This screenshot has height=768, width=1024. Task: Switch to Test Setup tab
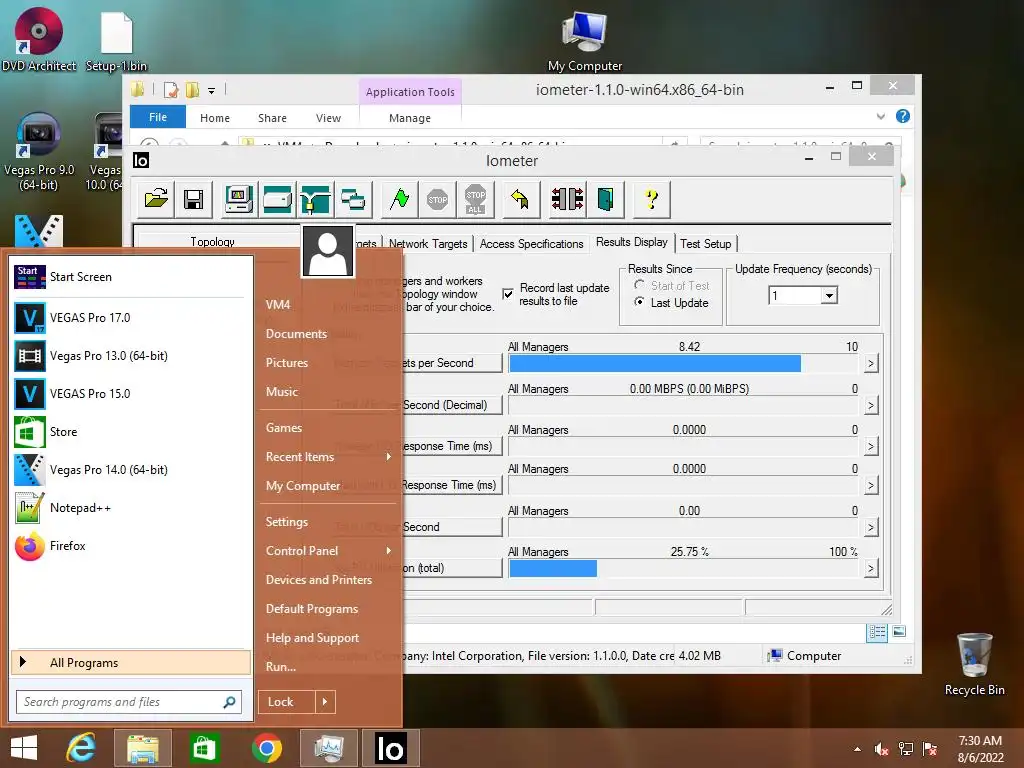pyautogui.click(x=705, y=244)
